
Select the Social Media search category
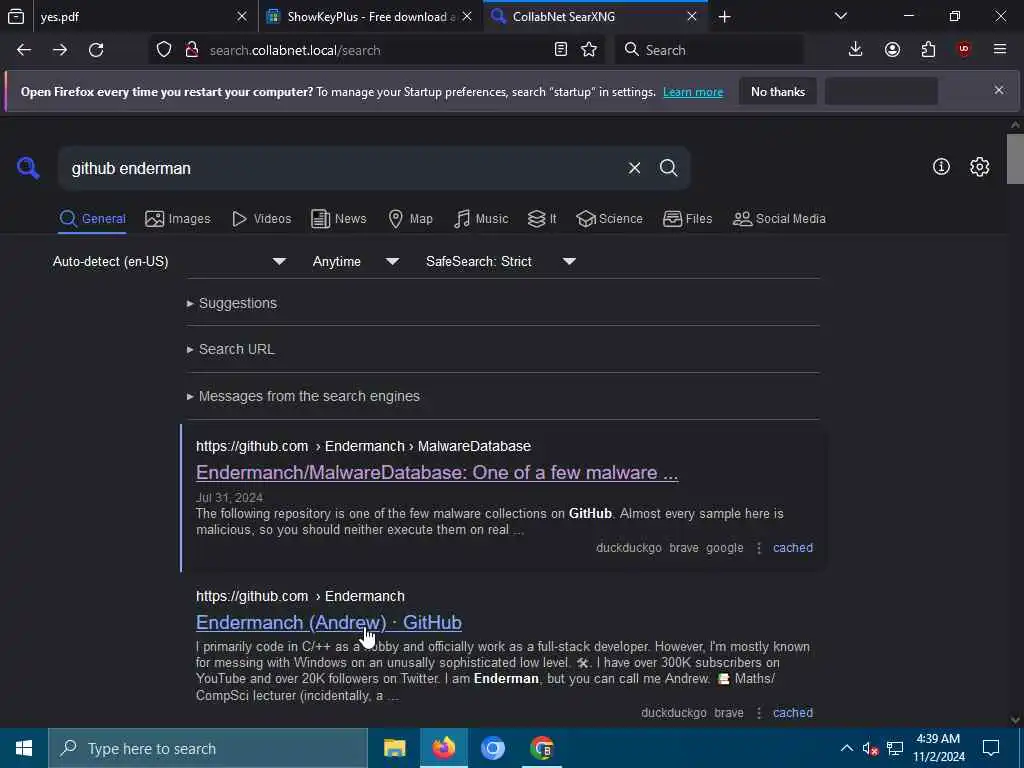point(779,219)
